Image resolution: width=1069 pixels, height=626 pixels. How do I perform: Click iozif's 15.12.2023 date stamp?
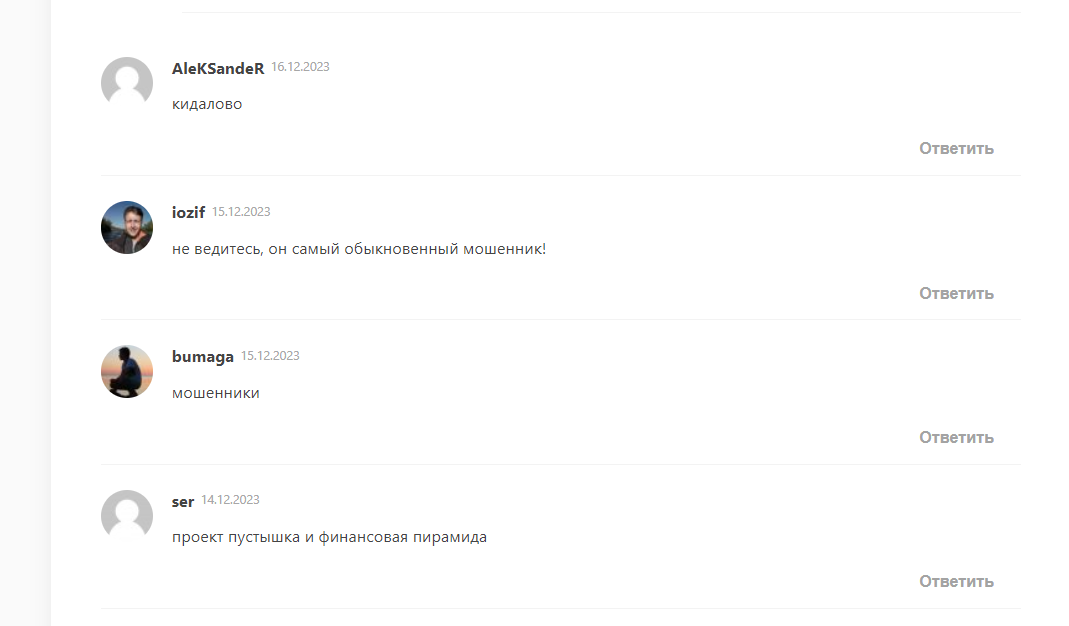pyautogui.click(x=241, y=212)
